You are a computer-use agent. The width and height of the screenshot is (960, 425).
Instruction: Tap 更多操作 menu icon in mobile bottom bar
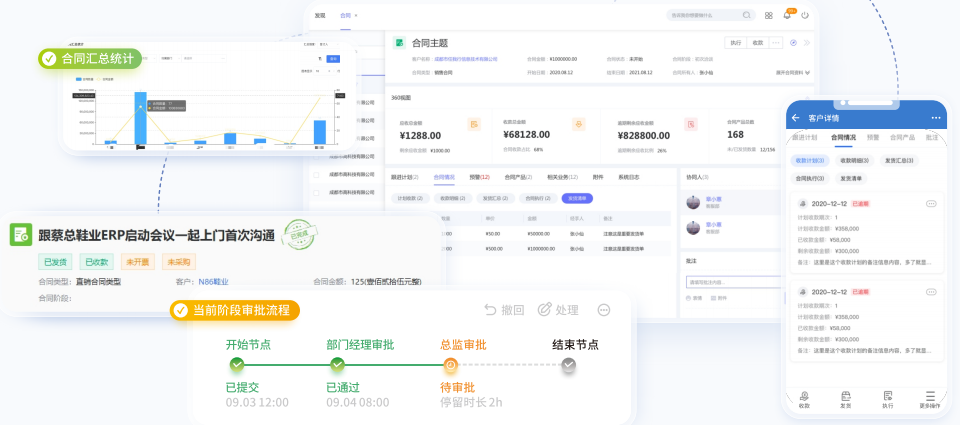coord(931,396)
